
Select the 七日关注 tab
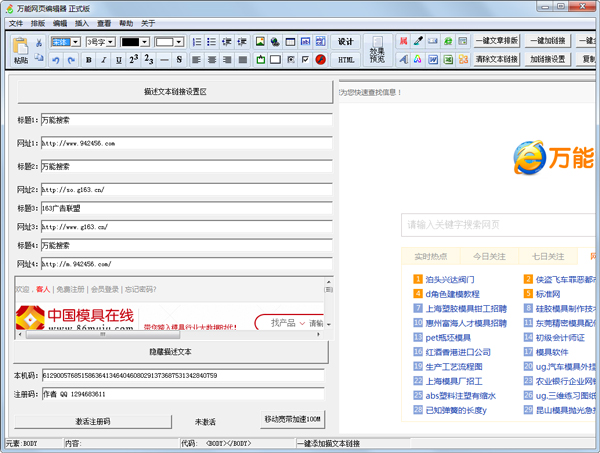[548, 256]
